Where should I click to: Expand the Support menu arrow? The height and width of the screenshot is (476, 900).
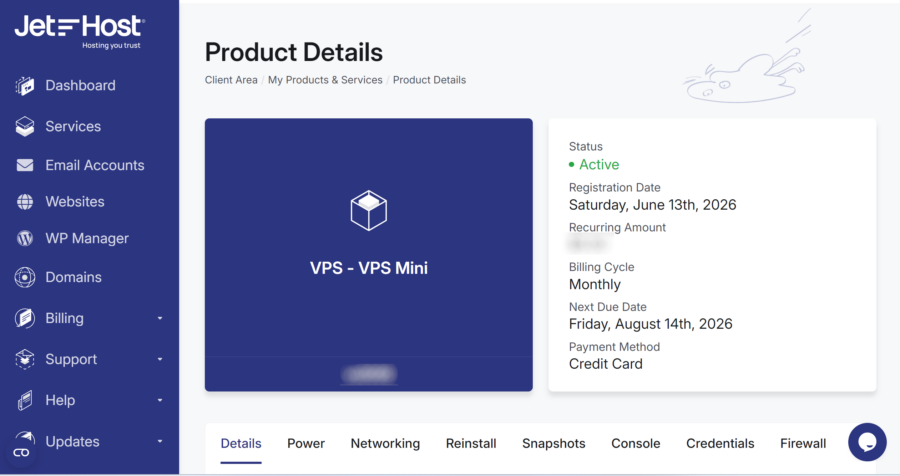(160, 359)
